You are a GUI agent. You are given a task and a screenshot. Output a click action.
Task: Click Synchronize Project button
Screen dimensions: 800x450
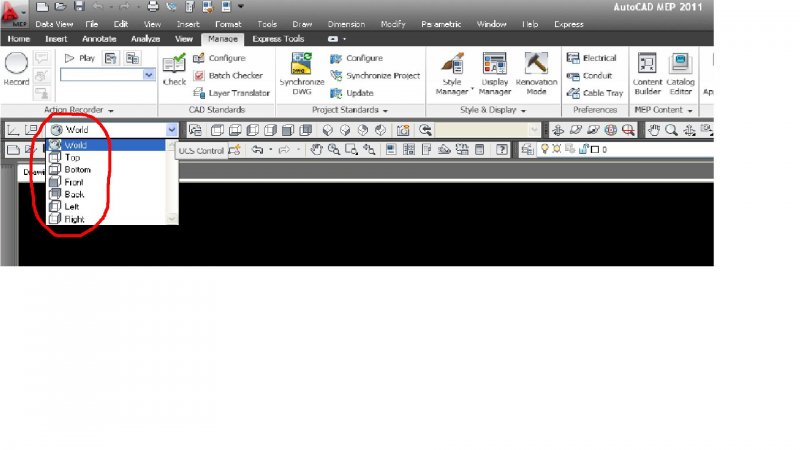376,76
